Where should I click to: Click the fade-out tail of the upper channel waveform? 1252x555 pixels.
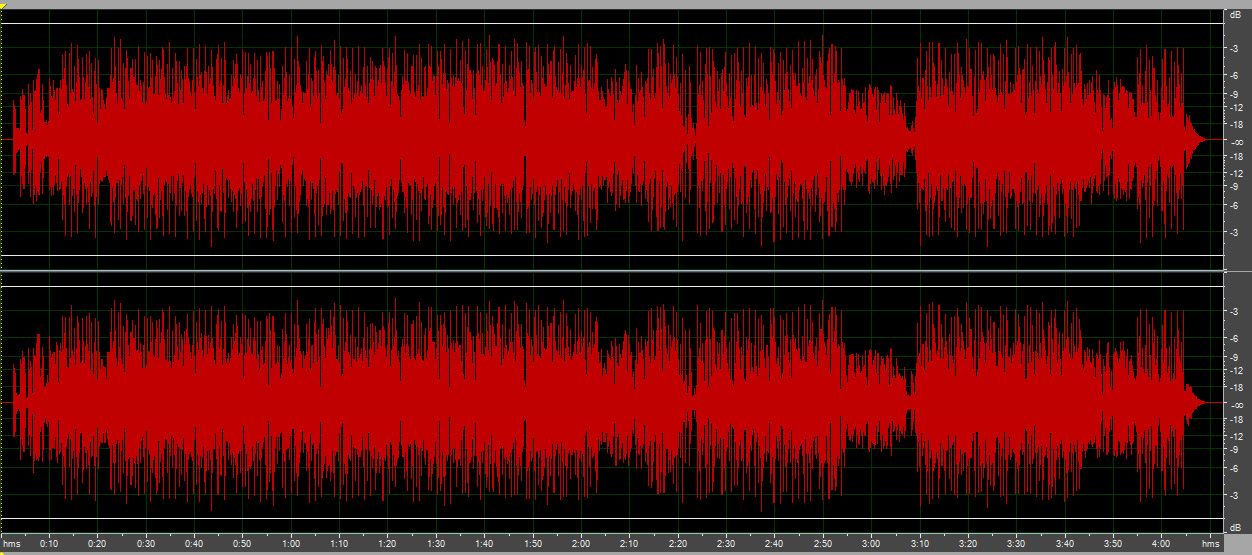1195,140
